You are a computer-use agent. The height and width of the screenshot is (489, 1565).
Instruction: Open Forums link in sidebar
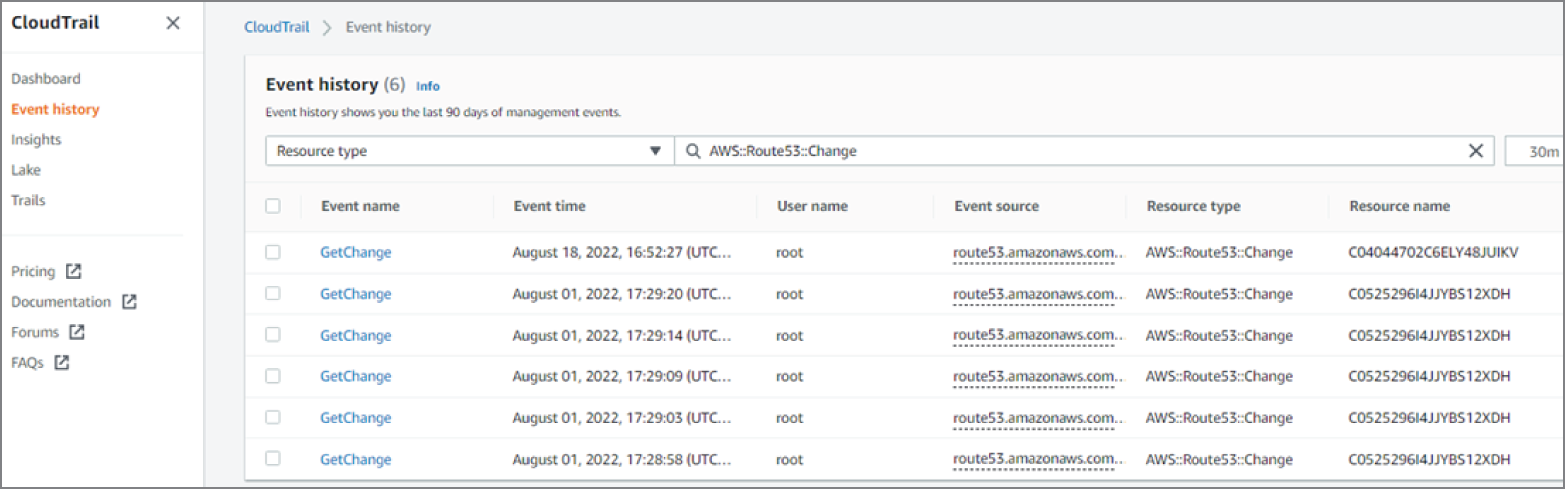pos(35,332)
